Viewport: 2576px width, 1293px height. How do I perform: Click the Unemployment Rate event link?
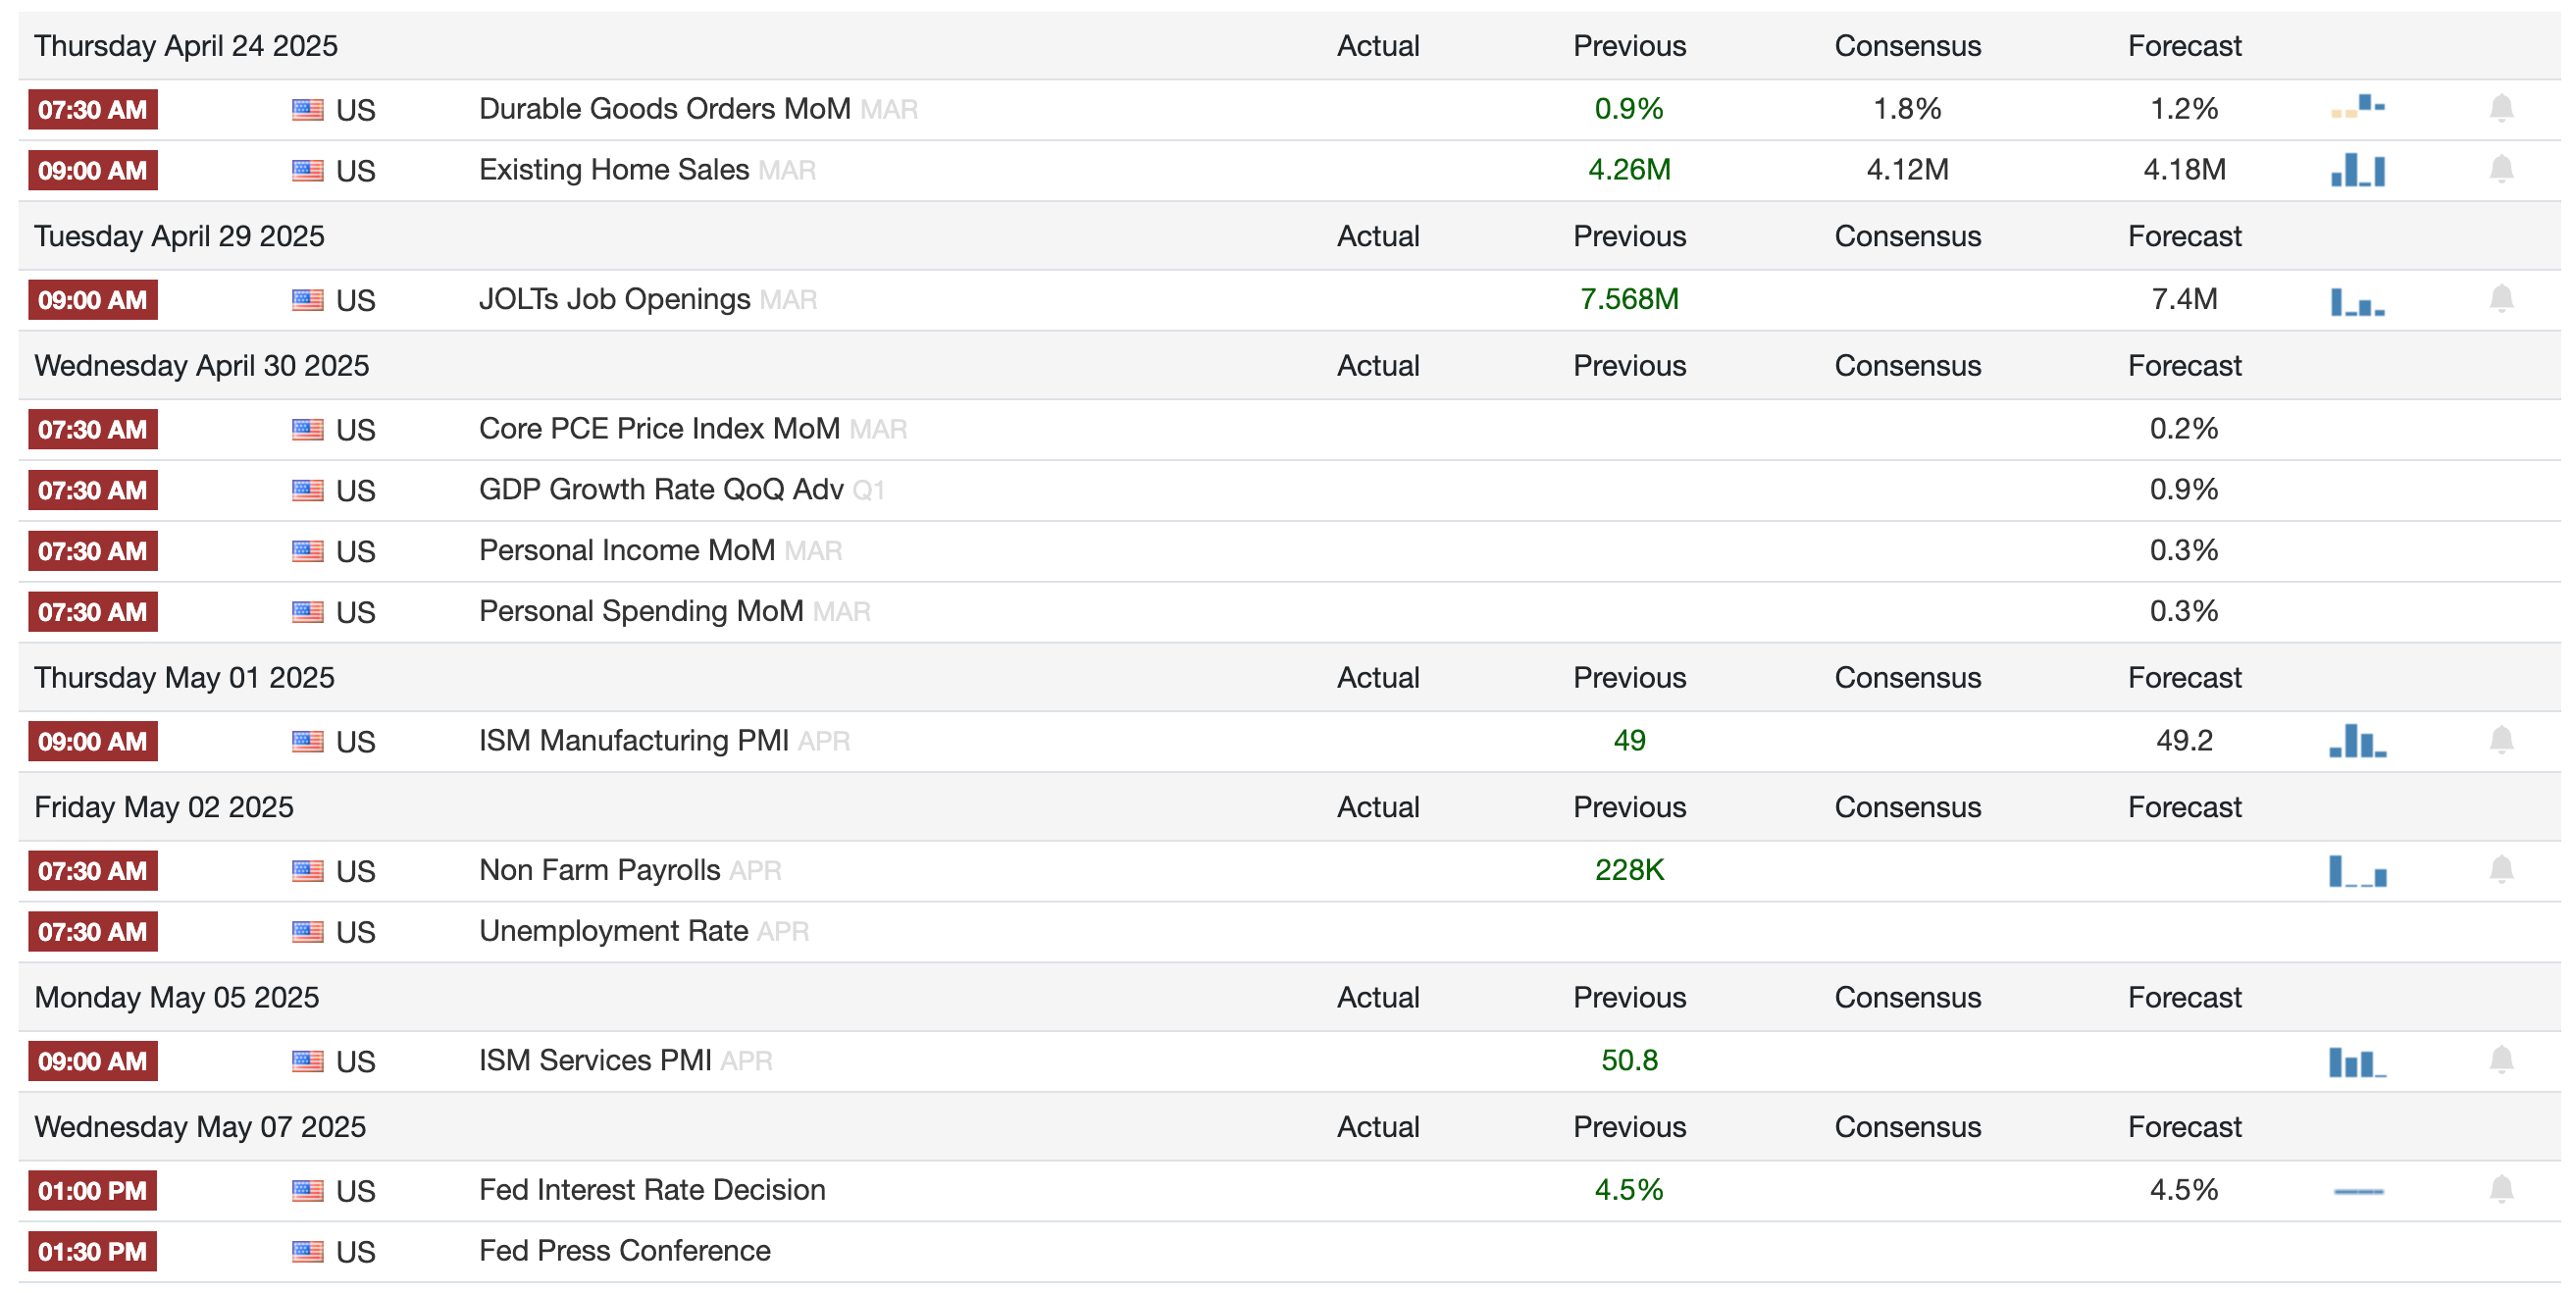[x=613, y=931]
